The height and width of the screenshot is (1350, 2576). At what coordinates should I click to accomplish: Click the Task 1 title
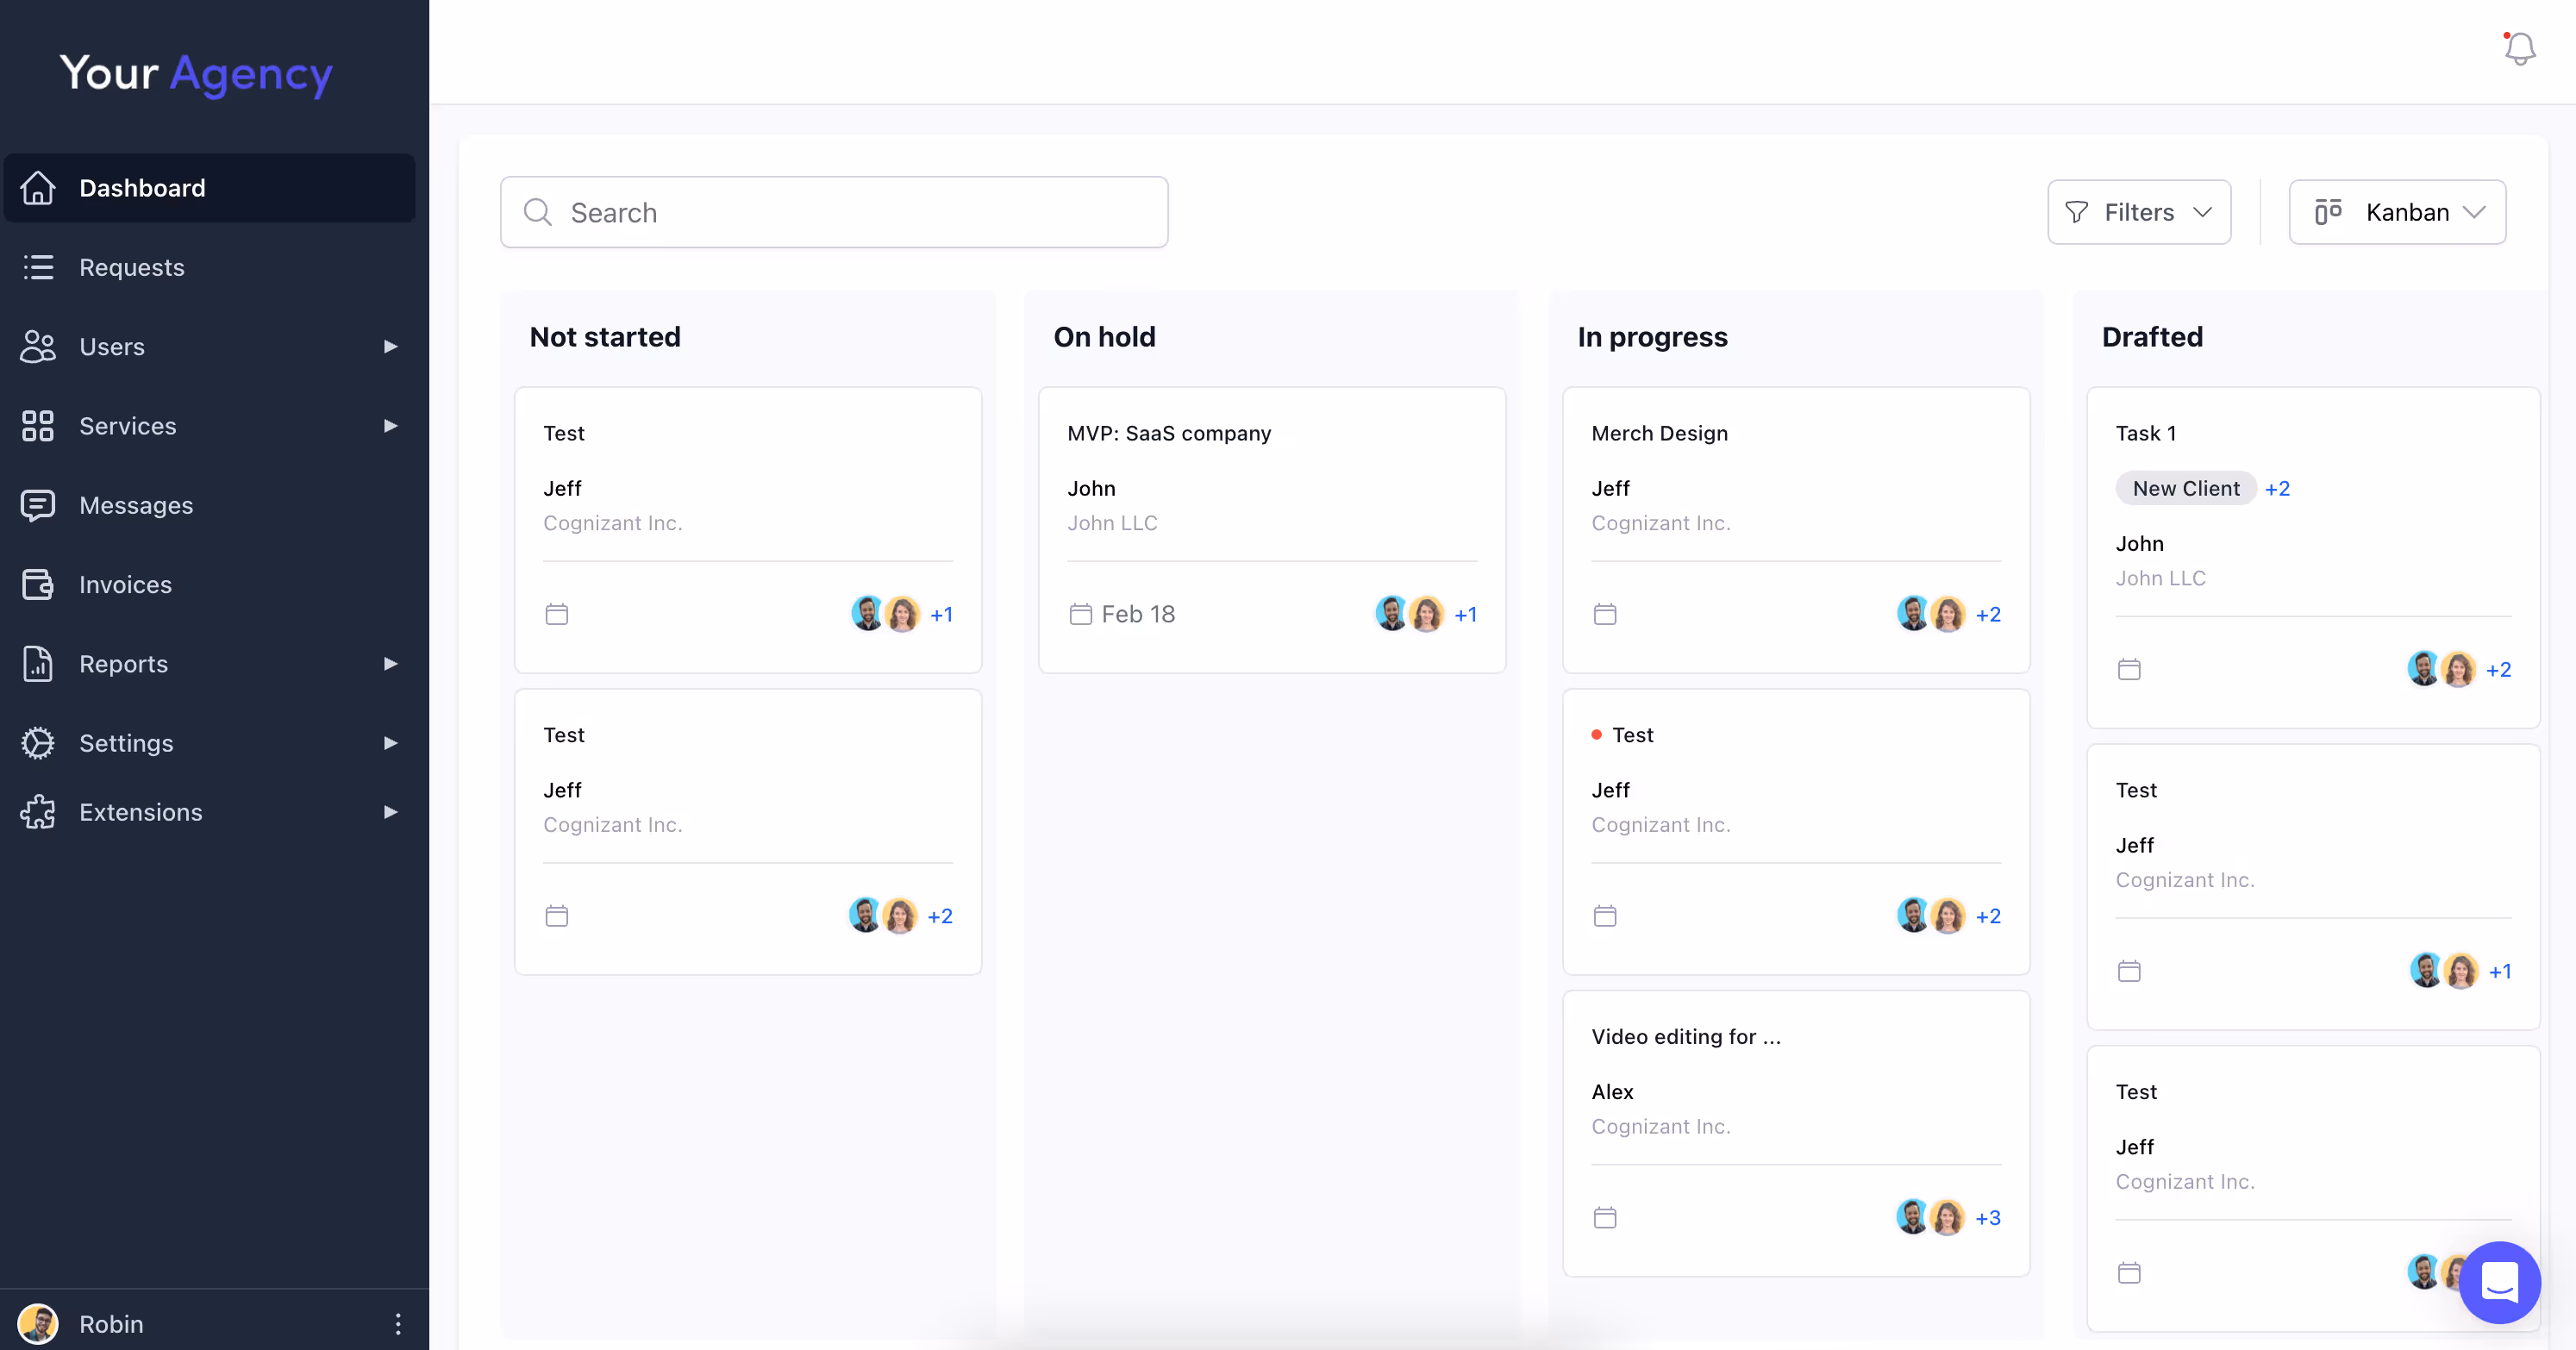pyautogui.click(x=2145, y=433)
